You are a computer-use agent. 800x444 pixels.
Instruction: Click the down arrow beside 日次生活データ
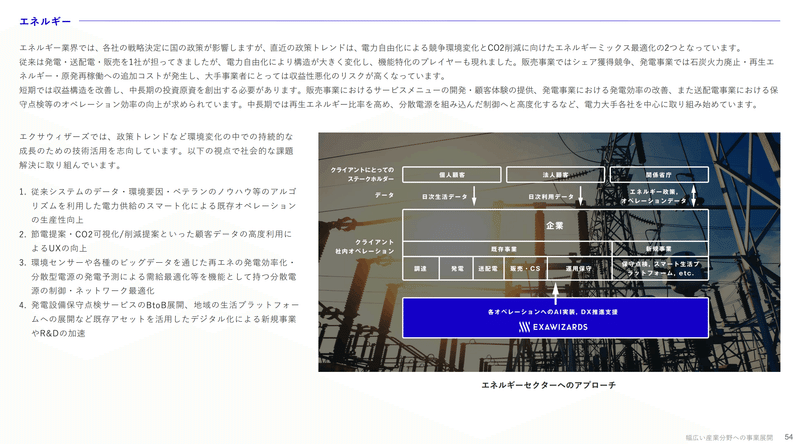(x=474, y=196)
